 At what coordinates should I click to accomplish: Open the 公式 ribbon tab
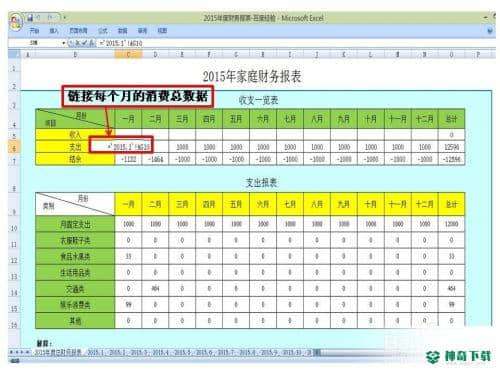click(x=103, y=31)
